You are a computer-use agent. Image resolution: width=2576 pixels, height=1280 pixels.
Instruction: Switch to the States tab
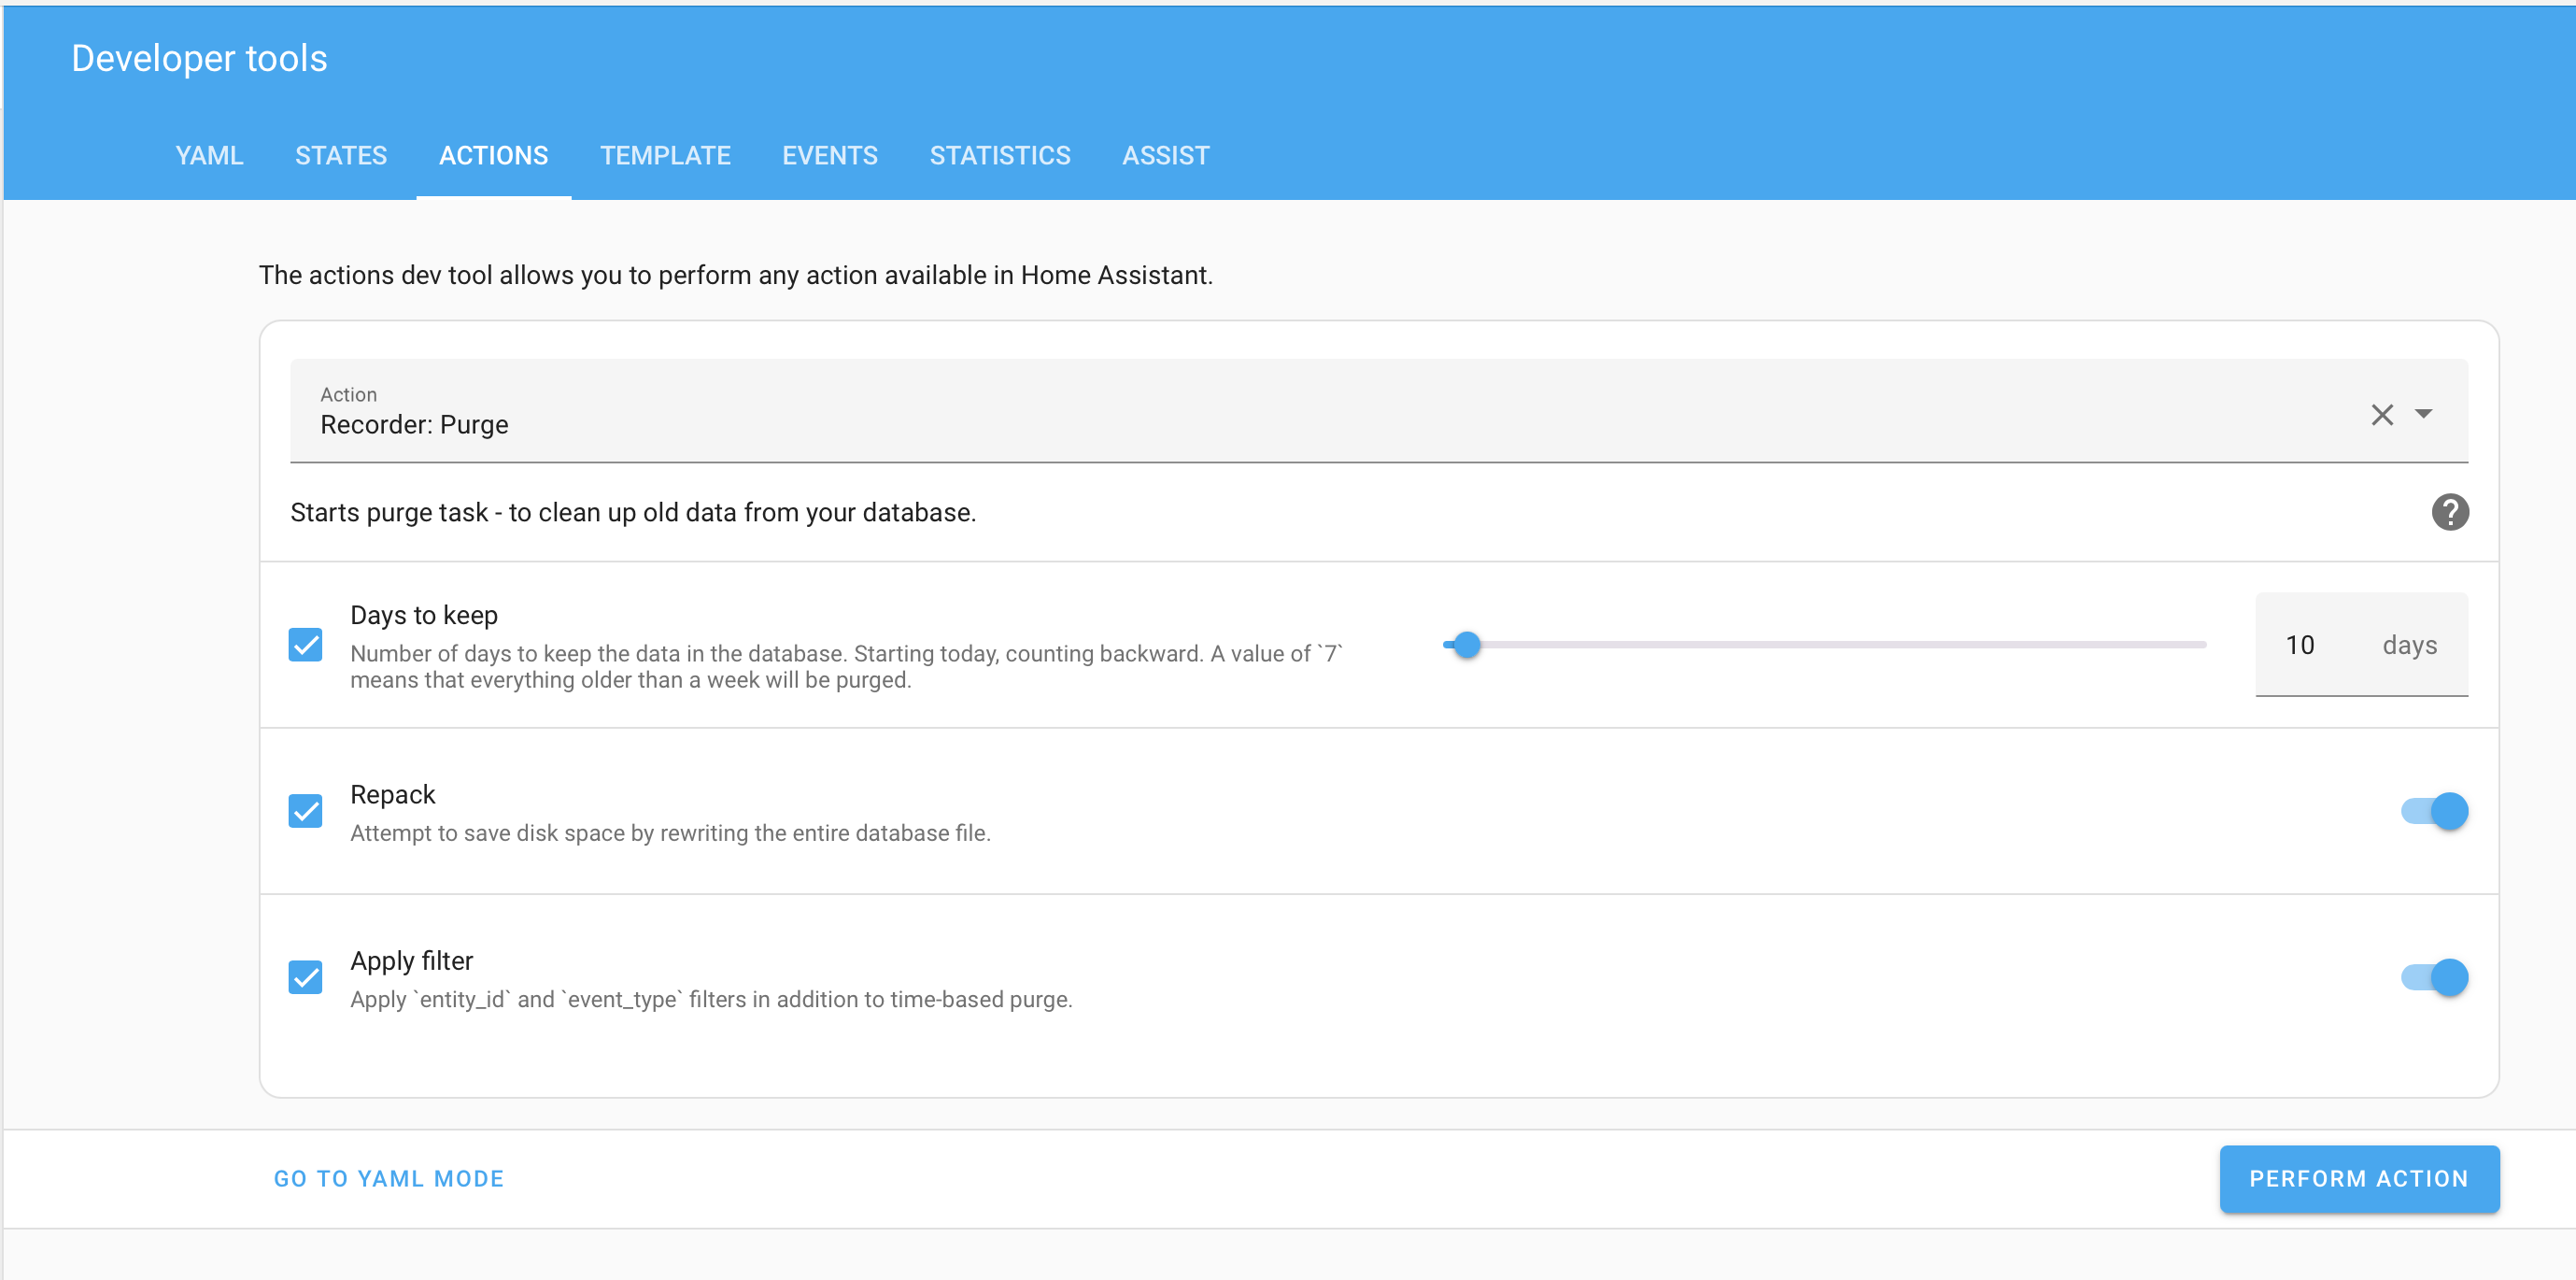[340, 156]
